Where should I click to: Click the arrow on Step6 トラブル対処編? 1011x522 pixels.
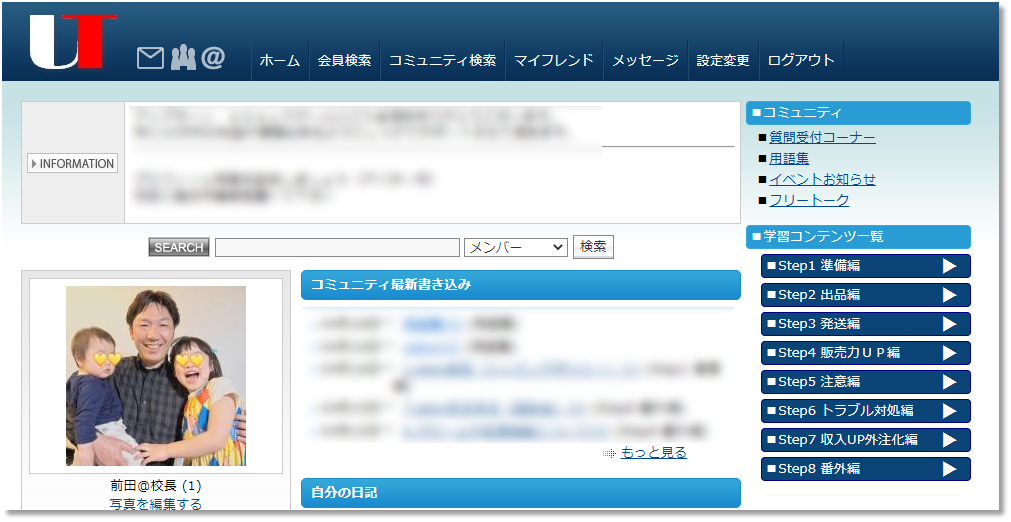coord(949,411)
